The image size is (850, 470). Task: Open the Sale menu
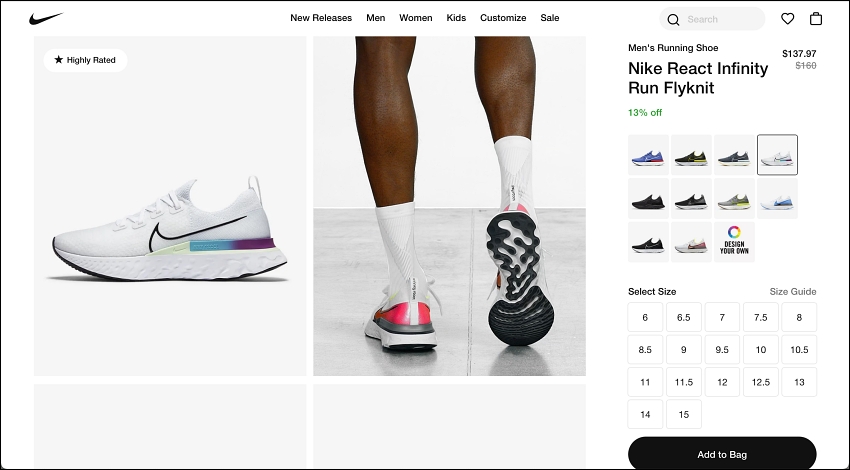point(550,18)
